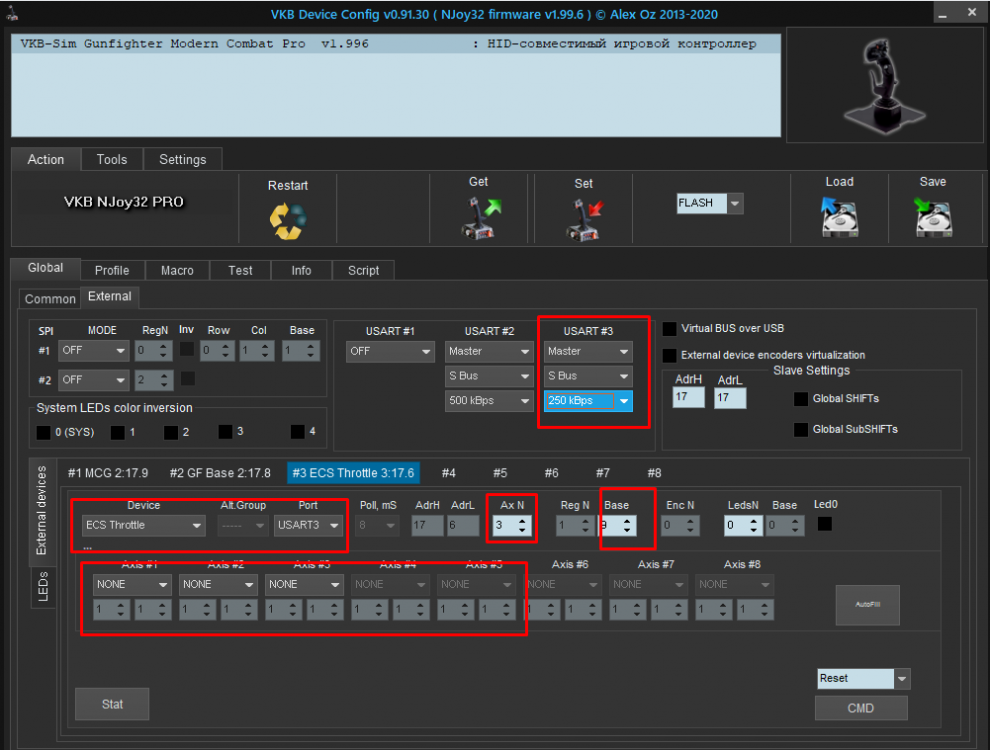Click the Load disk icon
This screenshot has height=750, width=990.
tap(839, 217)
